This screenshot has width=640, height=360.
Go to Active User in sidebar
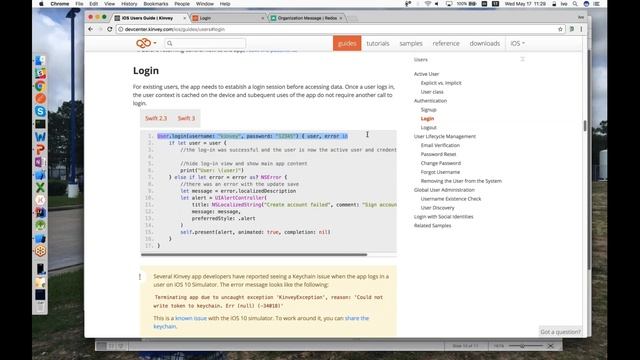point(426,74)
